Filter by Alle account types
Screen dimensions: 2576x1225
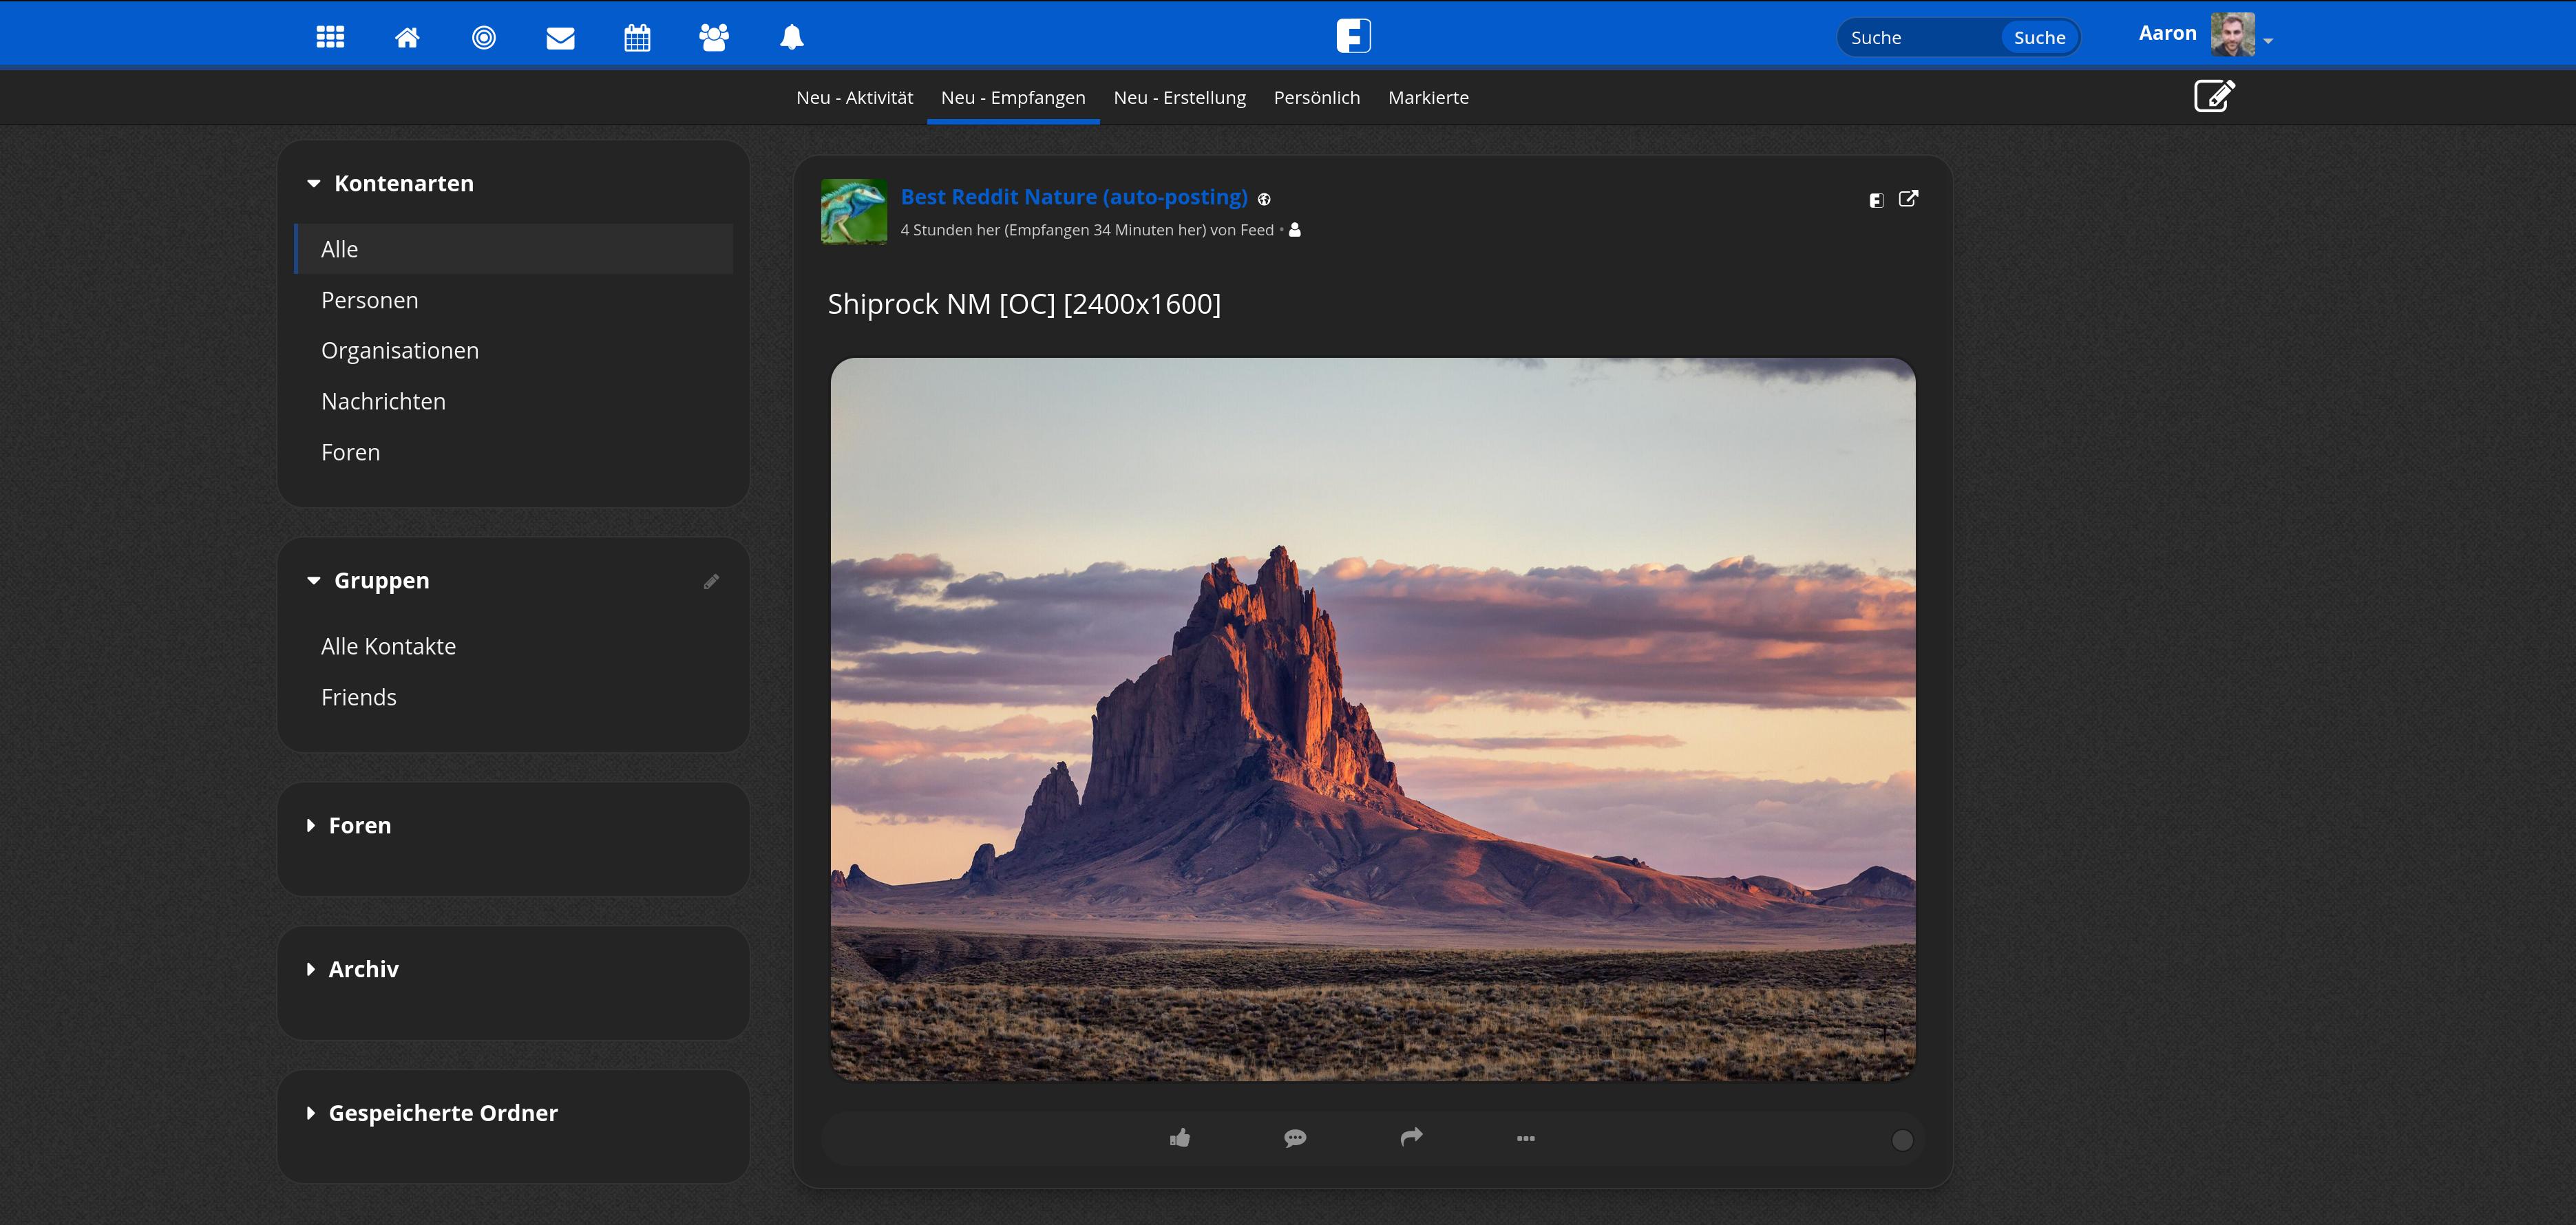(514, 249)
